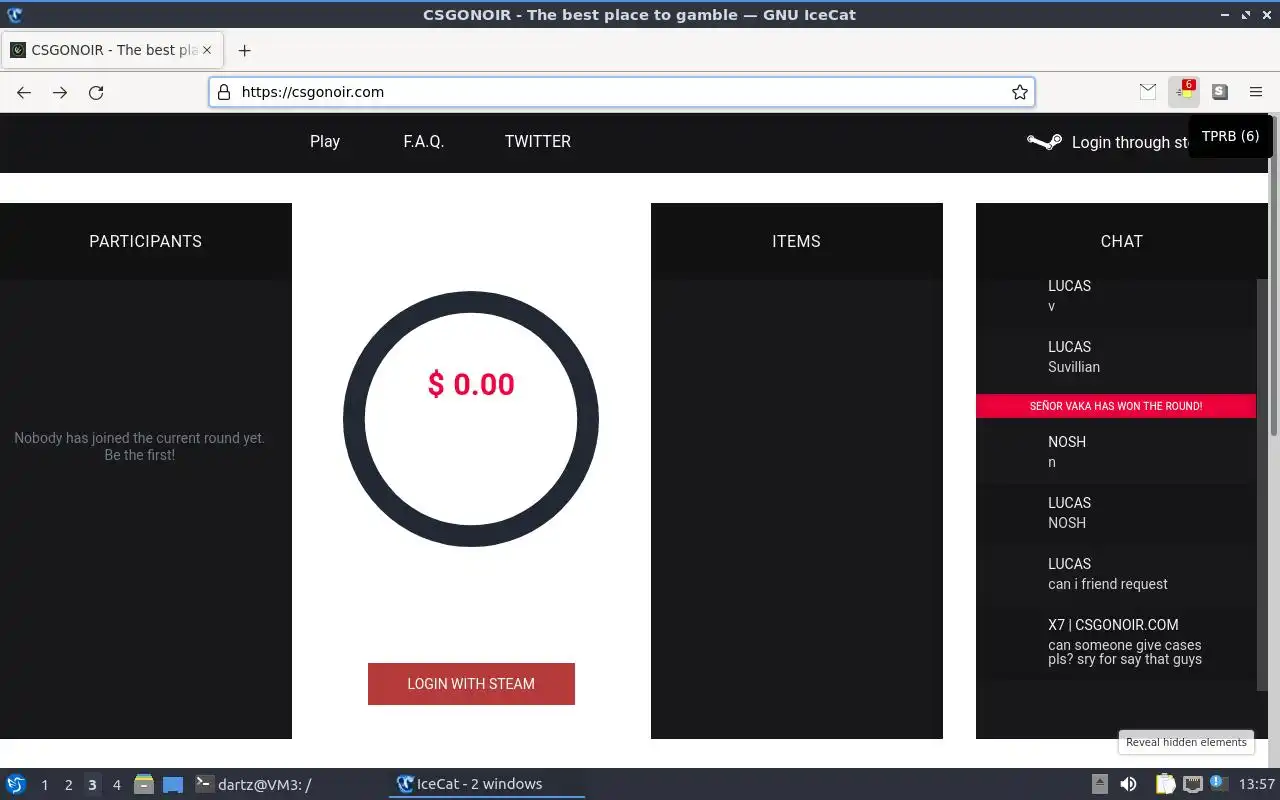Click the CHAT panel header
Image resolution: width=1280 pixels, height=800 pixels.
(x=1122, y=241)
